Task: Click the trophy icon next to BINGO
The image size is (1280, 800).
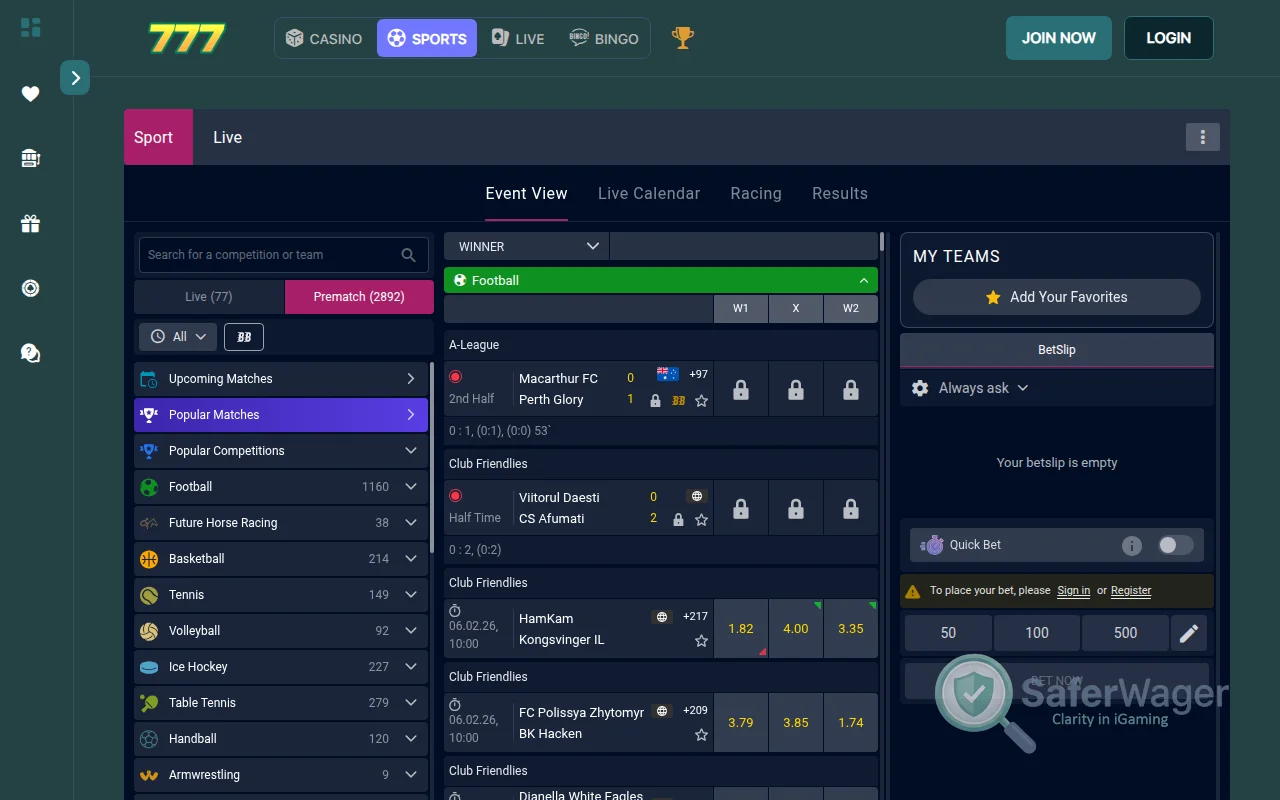Action: click(x=682, y=38)
